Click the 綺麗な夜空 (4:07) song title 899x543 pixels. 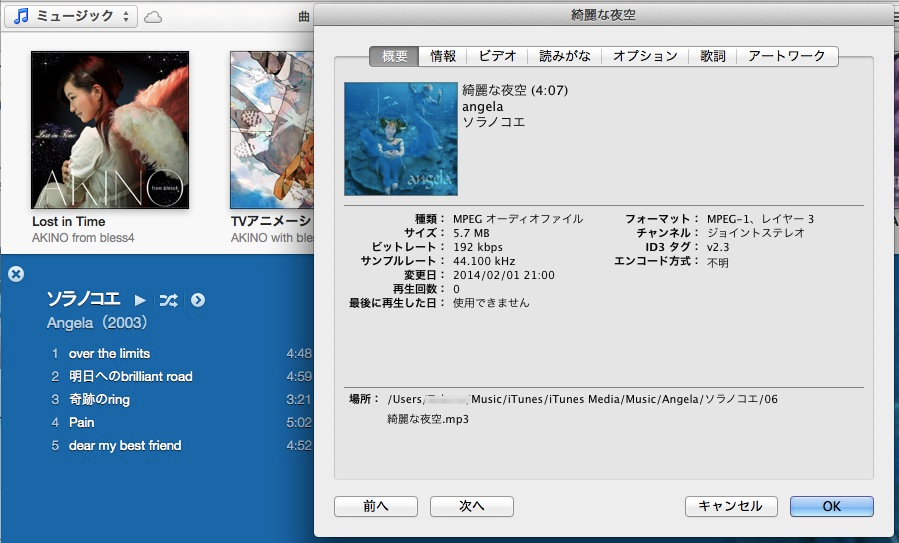click(515, 91)
